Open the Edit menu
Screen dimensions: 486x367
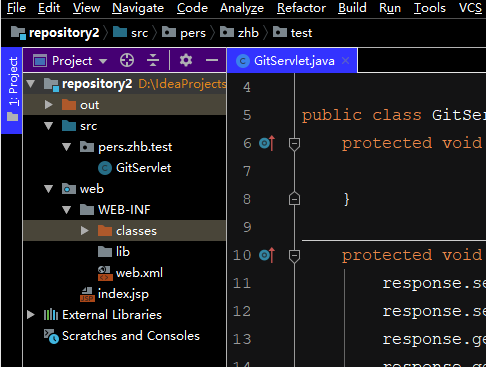[x=49, y=8]
